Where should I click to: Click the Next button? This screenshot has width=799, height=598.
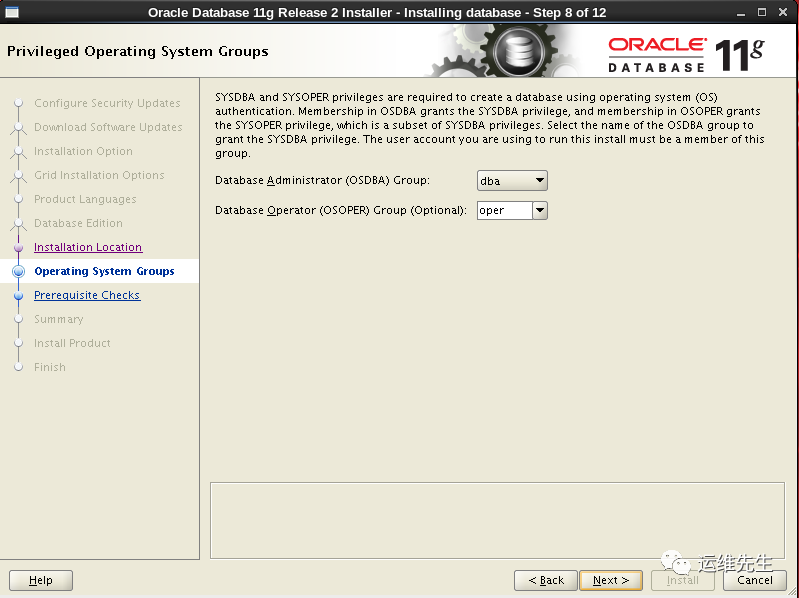pyautogui.click(x=611, y=580)
